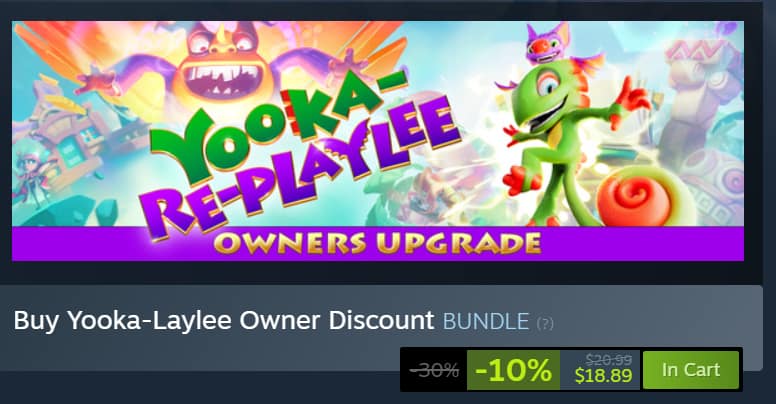Click the green In Cart button

690,370
